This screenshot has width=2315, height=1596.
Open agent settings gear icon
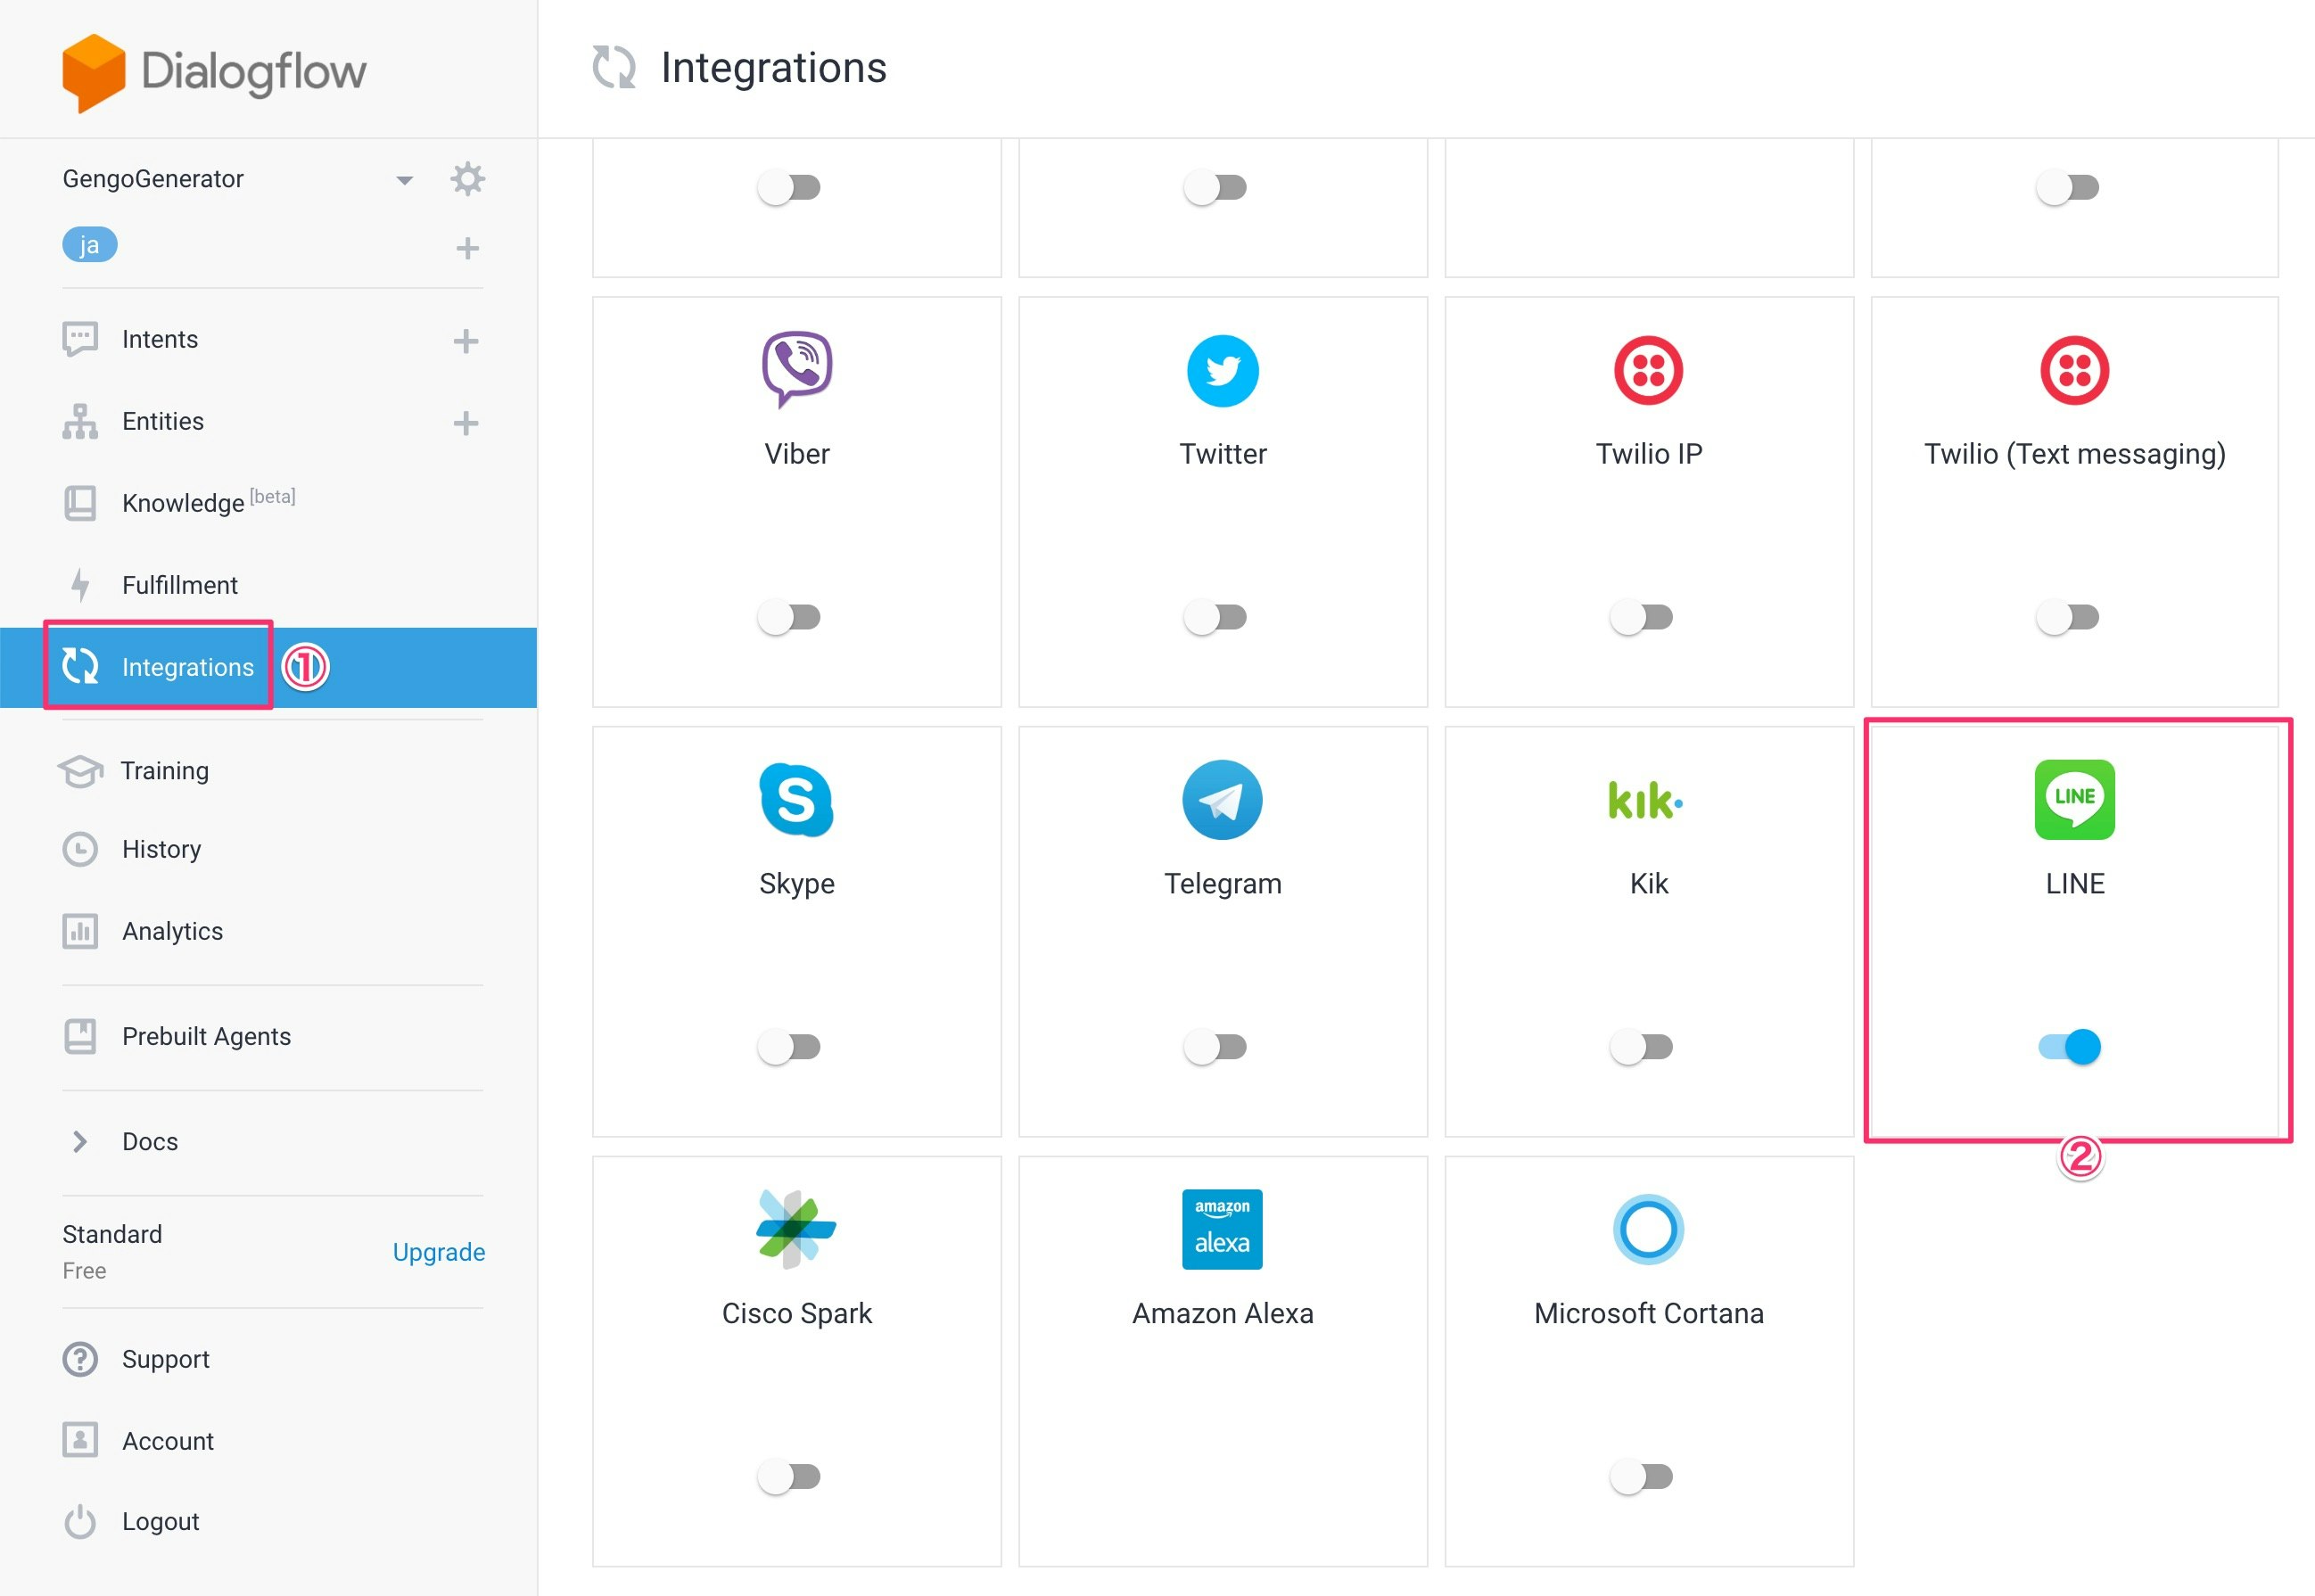pyautogui.click(x=467, y=179)
